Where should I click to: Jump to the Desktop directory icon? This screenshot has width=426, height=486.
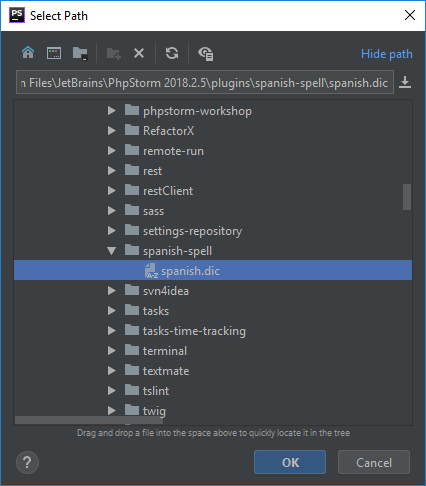click(54, 53)
